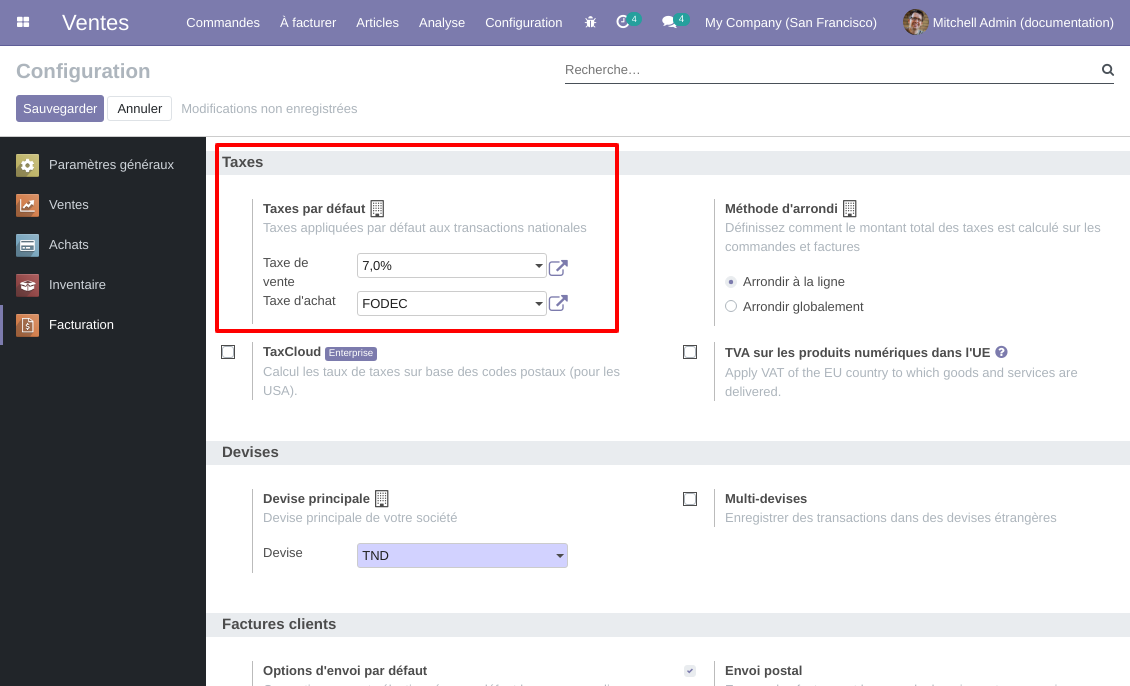Open external link for Taxe d'achat
This screenshot has width=1130, height=686.
point(559,303)
